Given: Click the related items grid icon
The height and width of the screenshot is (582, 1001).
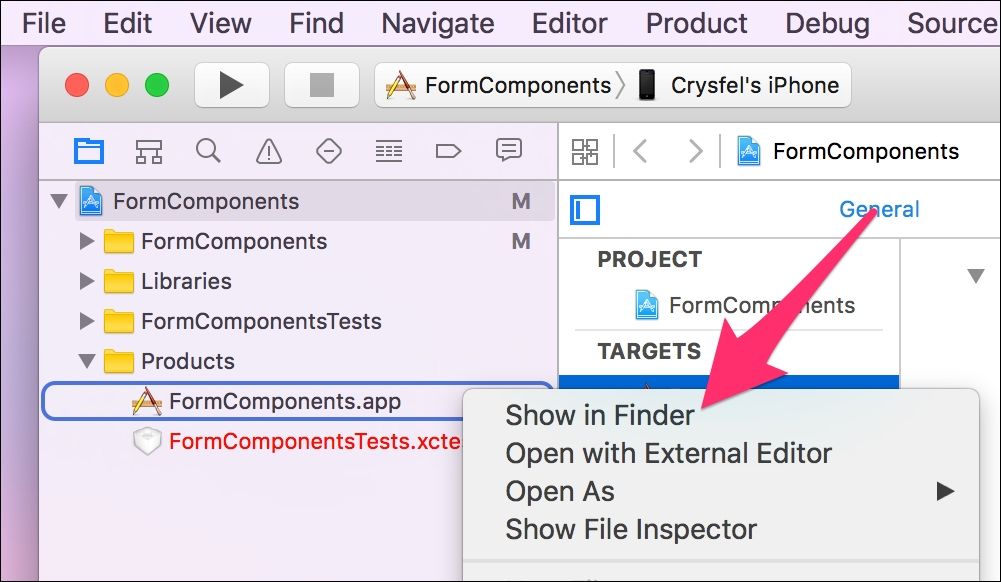Looking at the screenshot, I should [x=585, y=152].
